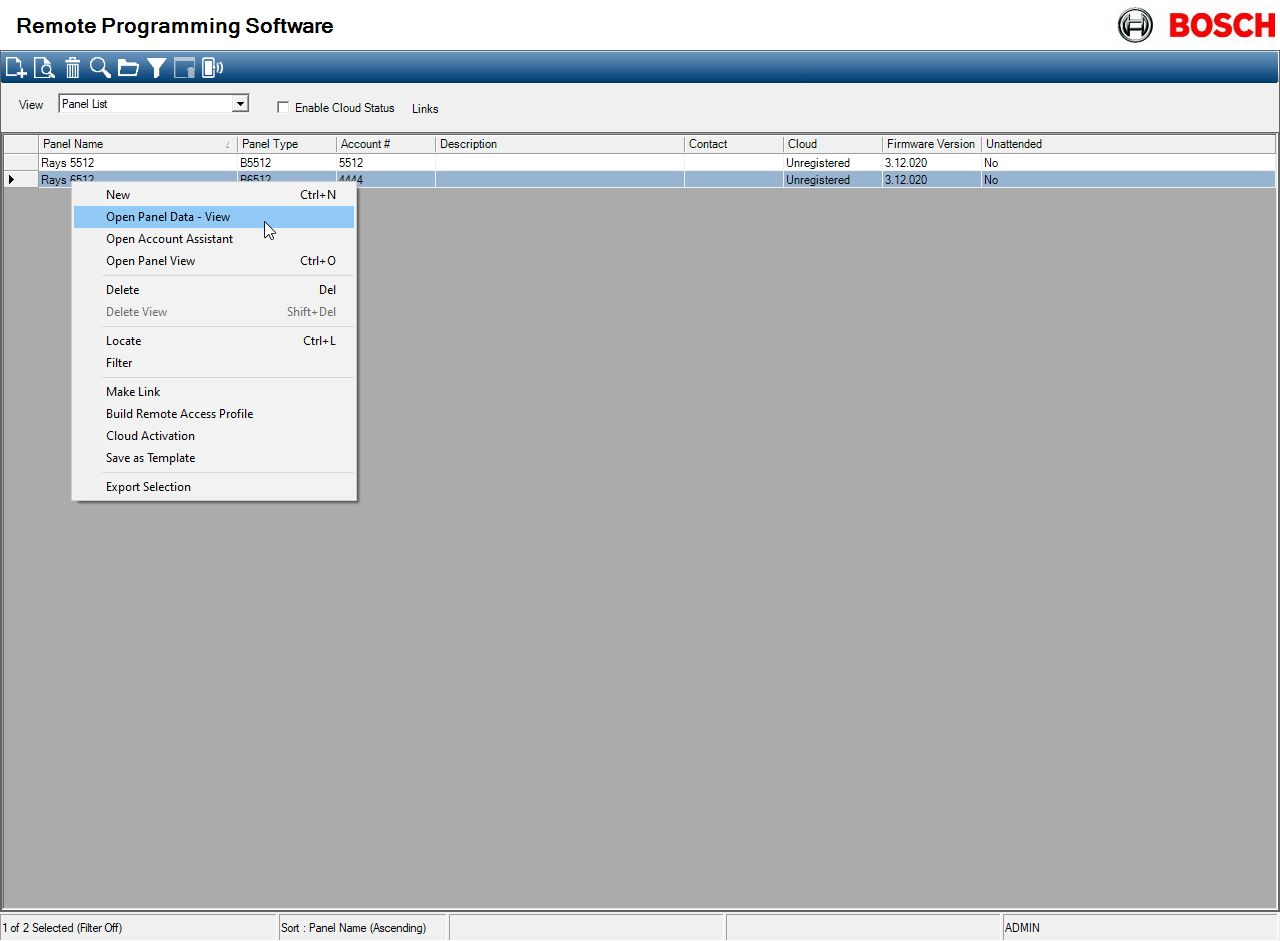This screenshot has height=941, width=1280.
Task: Click the magnifying glass locate icon
Action: click(x=100, y=68)
